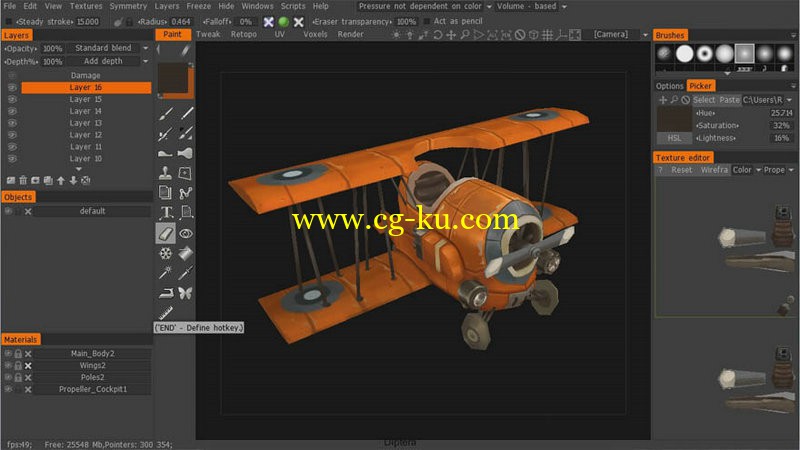The height and width of the screenshot is (450, 800).
Task: Click the pan move cross icon
Action: pyautogui.click(x=451, y=35)
